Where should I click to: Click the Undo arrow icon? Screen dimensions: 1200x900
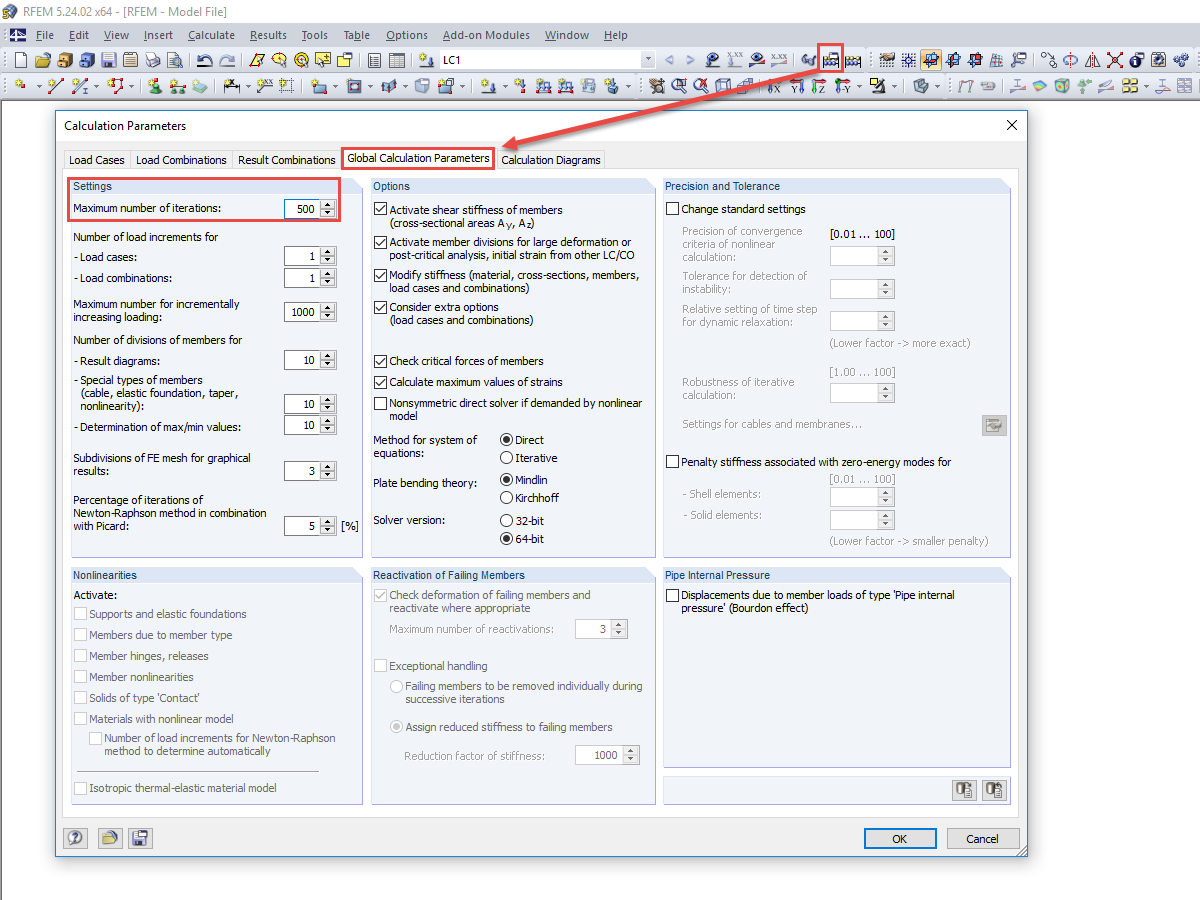pyautogui.click(x=205, y=60)
